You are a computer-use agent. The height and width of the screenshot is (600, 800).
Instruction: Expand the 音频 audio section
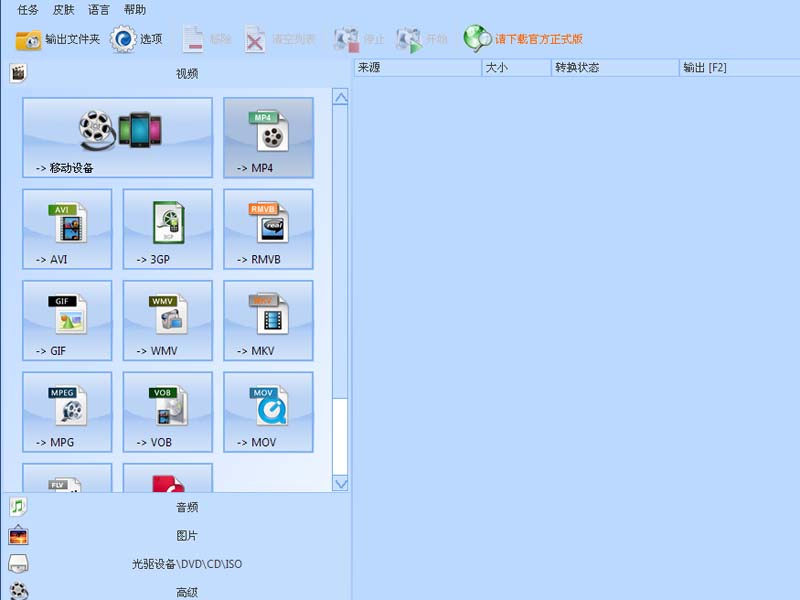[x=185, y=507]
